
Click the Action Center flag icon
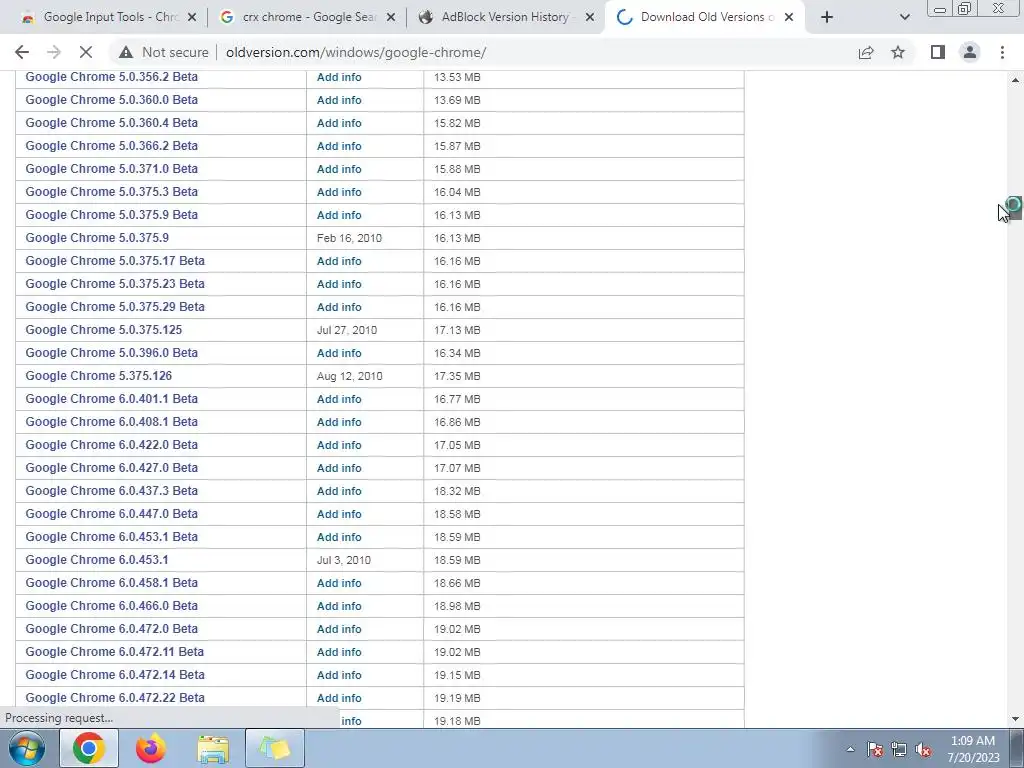point(875,749)
